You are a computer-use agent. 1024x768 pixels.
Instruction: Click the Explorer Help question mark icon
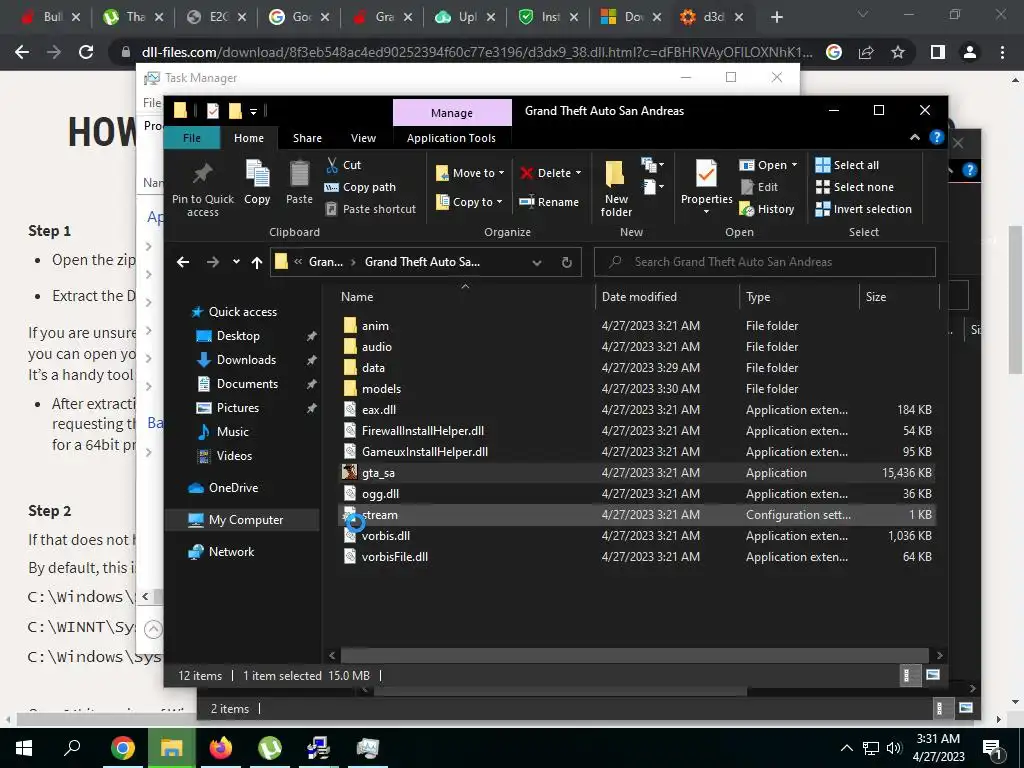tap(936, 137)
